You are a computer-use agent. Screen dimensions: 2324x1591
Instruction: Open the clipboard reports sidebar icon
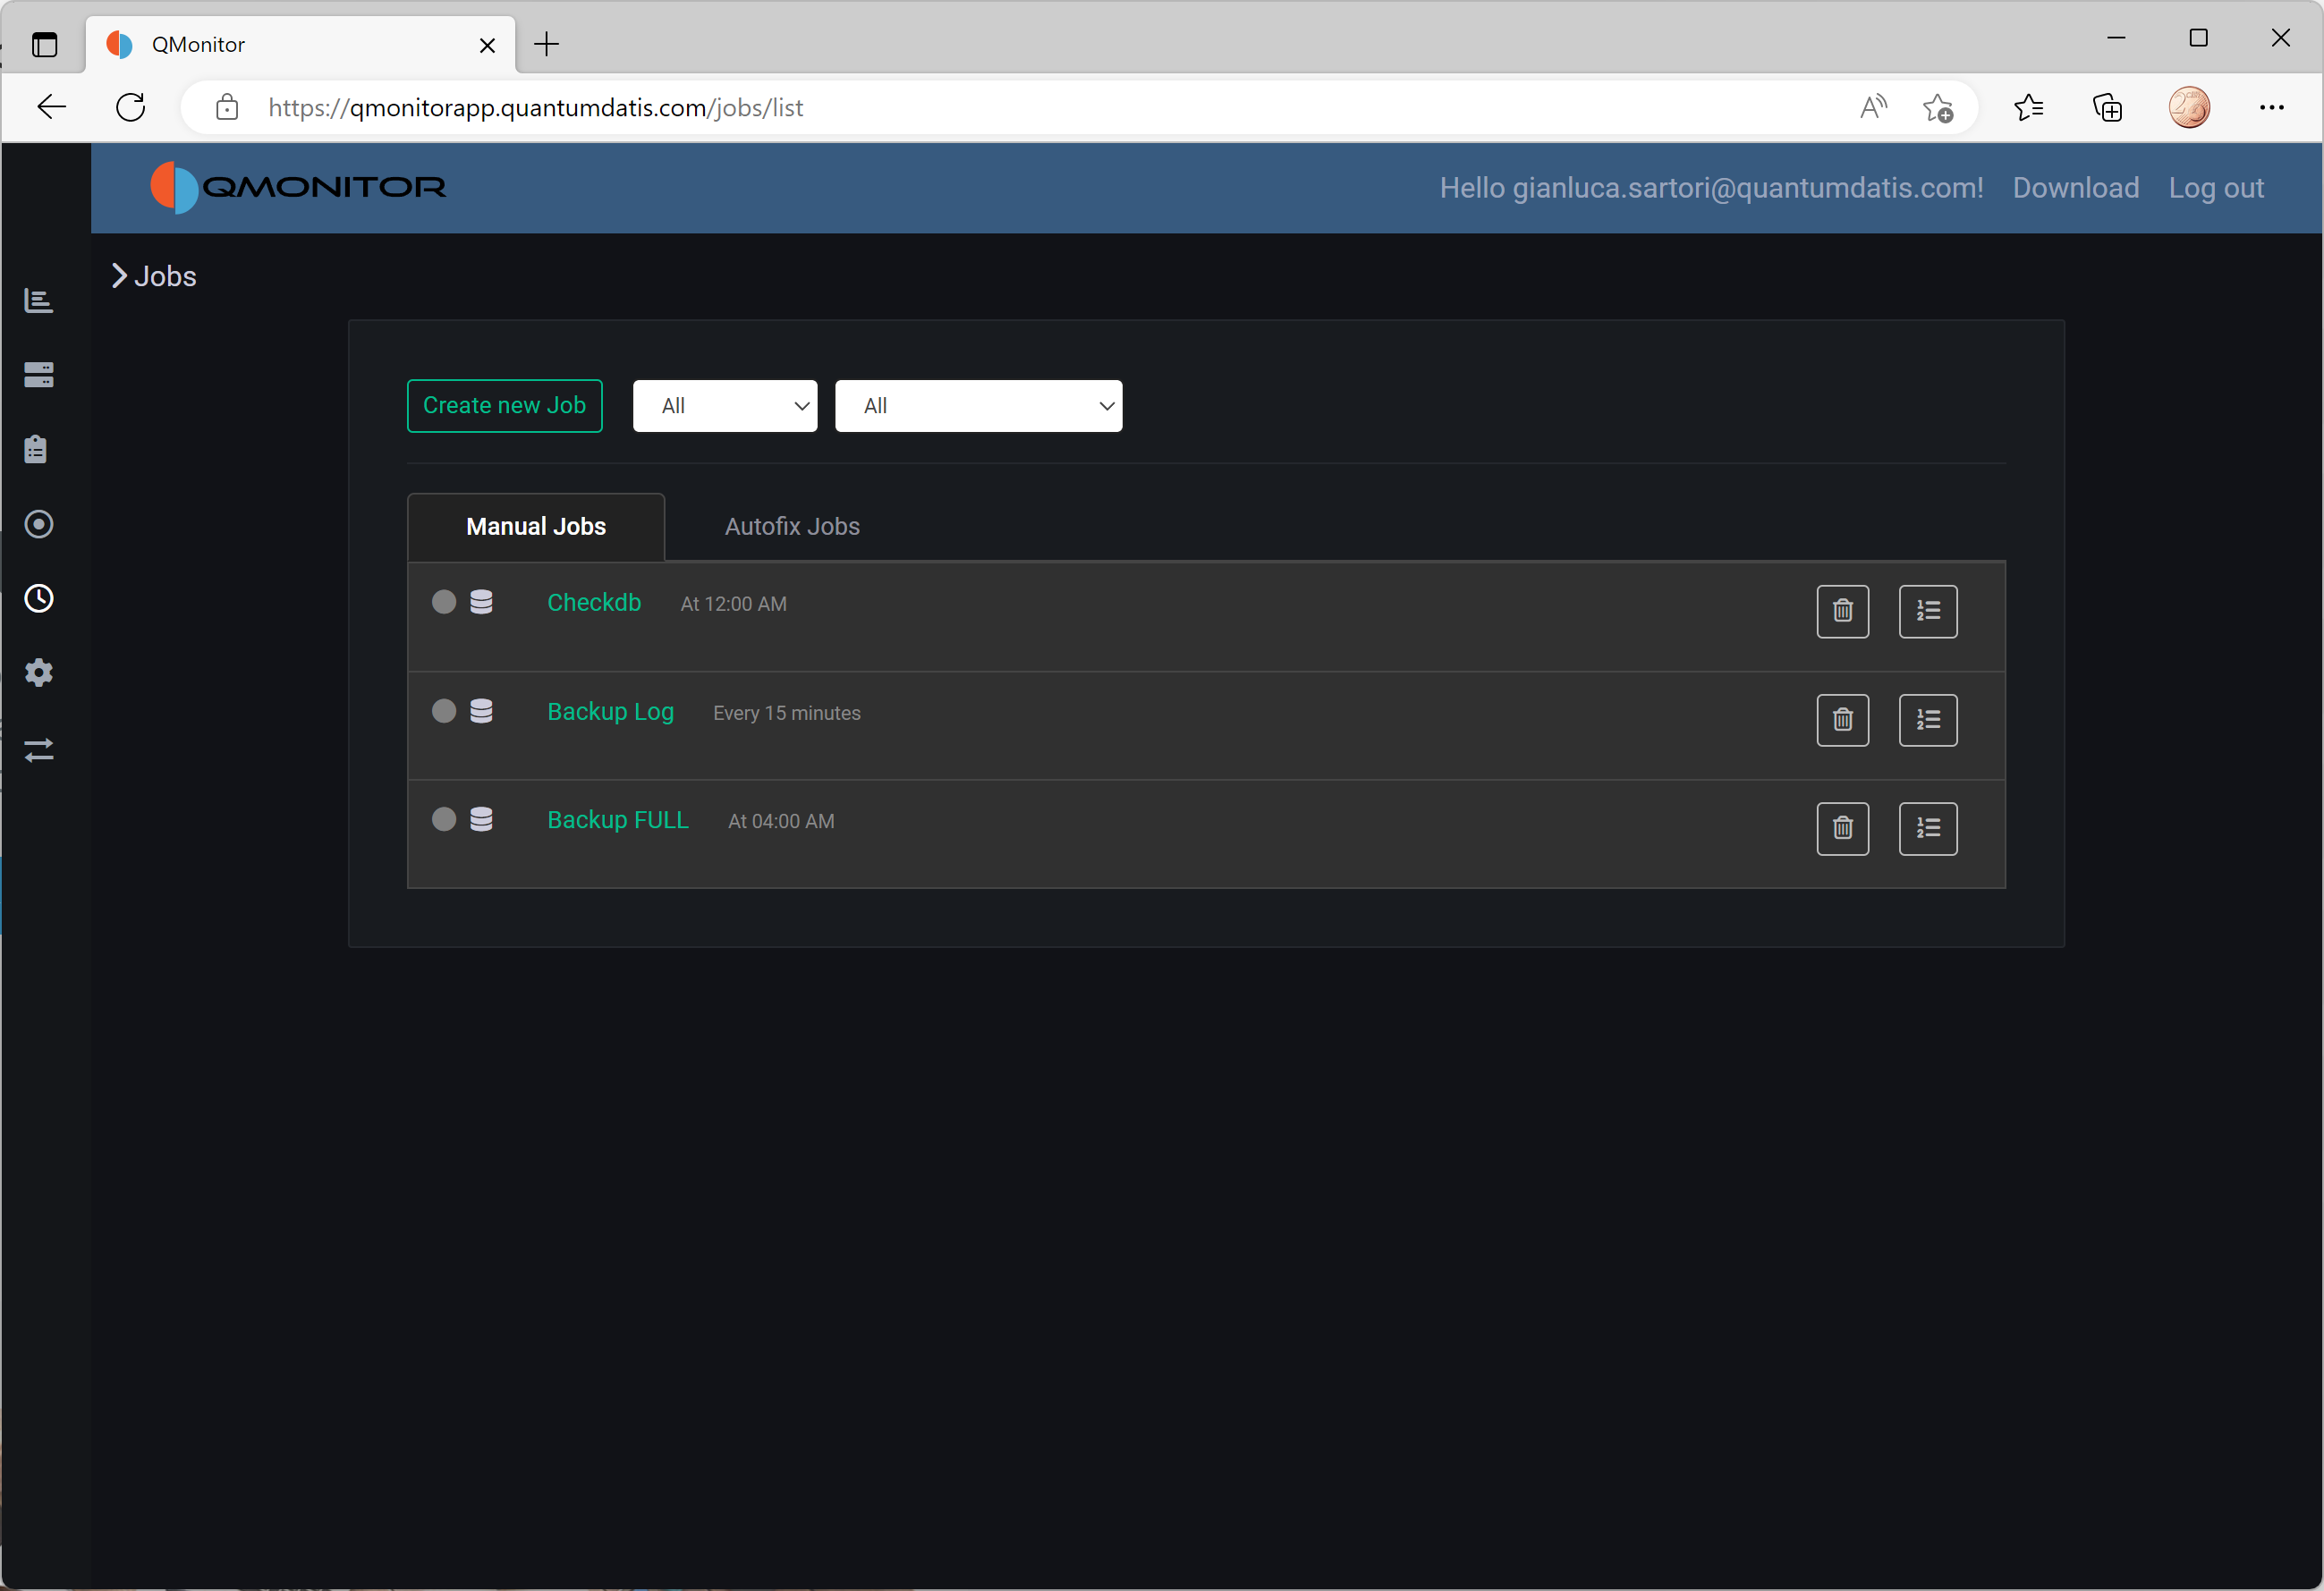37,449
